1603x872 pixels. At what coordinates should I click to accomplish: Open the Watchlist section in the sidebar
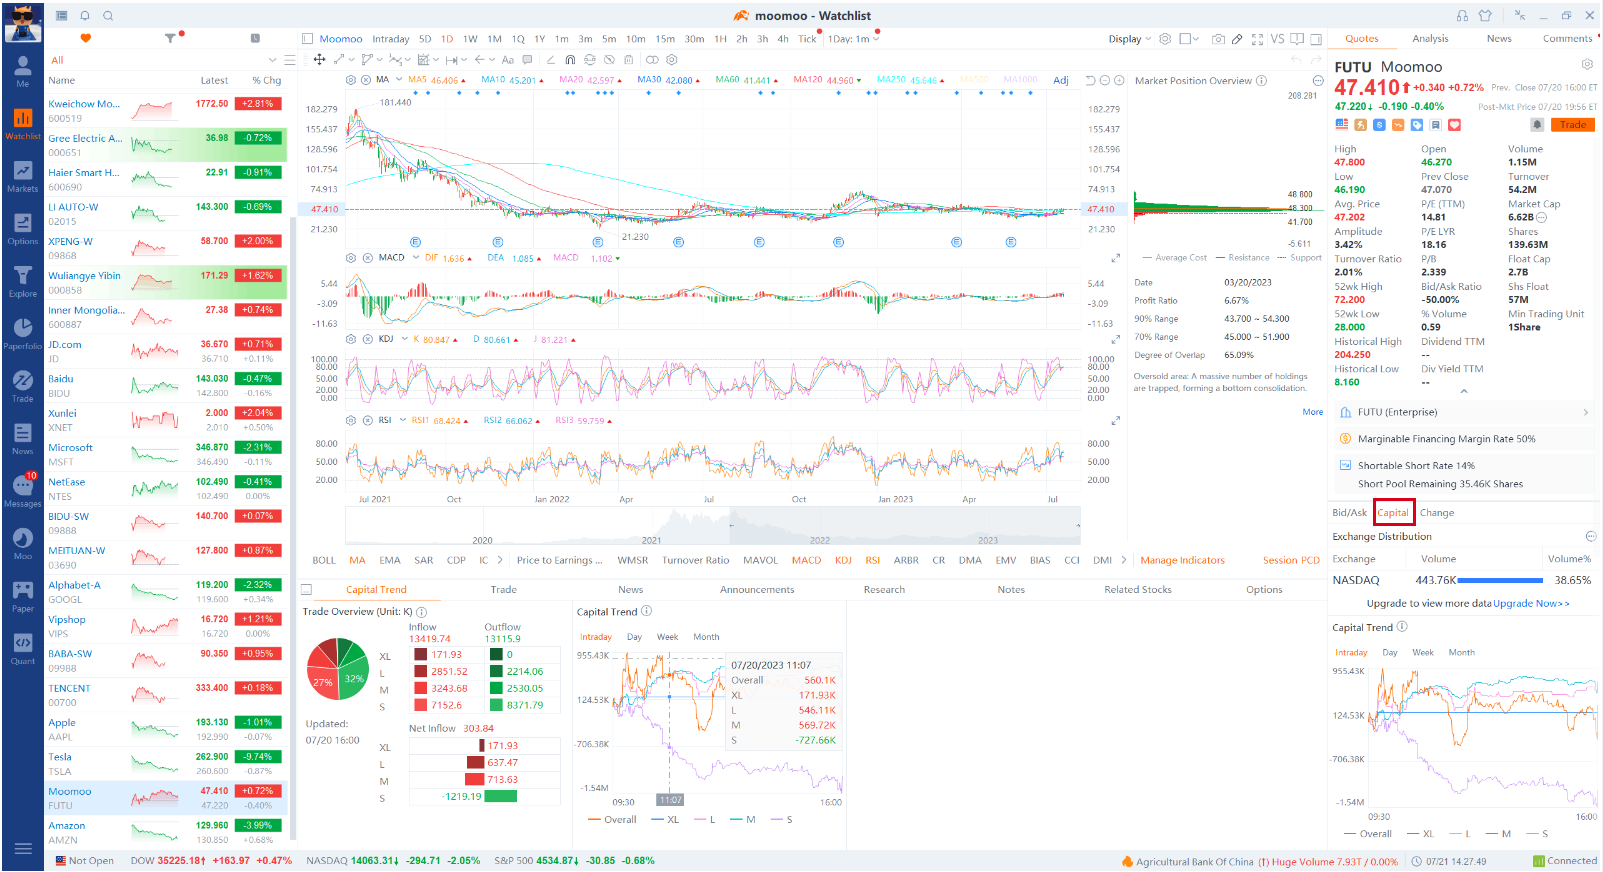coord(22,123)
